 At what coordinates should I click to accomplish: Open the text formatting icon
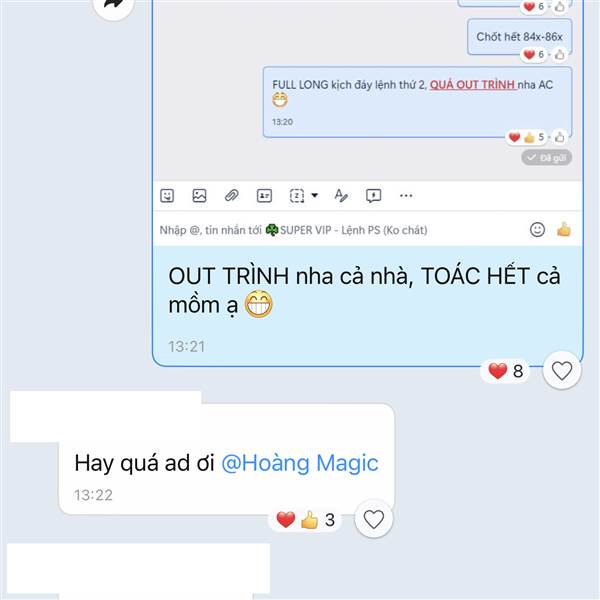coord(341,196)
